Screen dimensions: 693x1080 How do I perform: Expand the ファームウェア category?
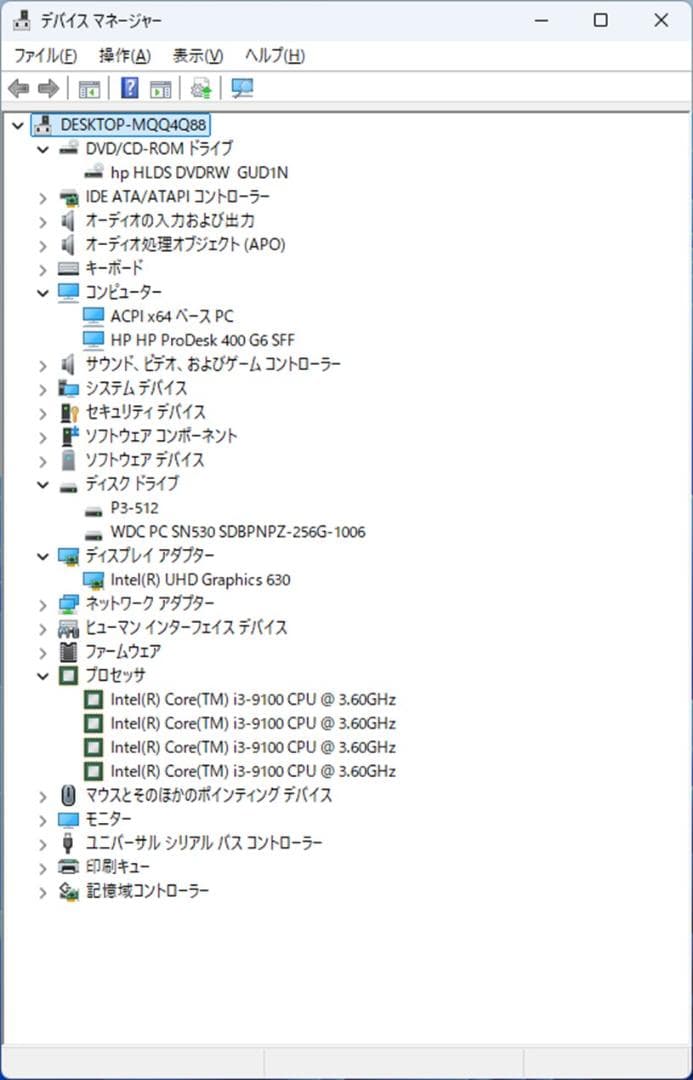coord(43,652)
